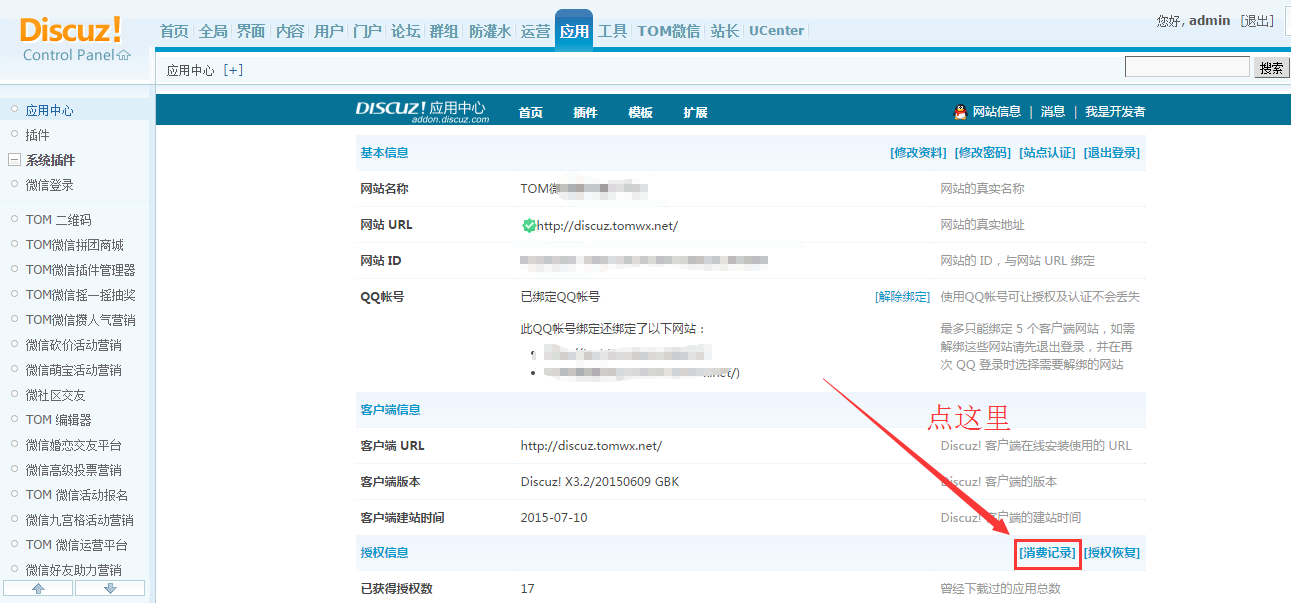Click the [+] icon next to 应用中心
The image size is (1291, 603).
233,70
